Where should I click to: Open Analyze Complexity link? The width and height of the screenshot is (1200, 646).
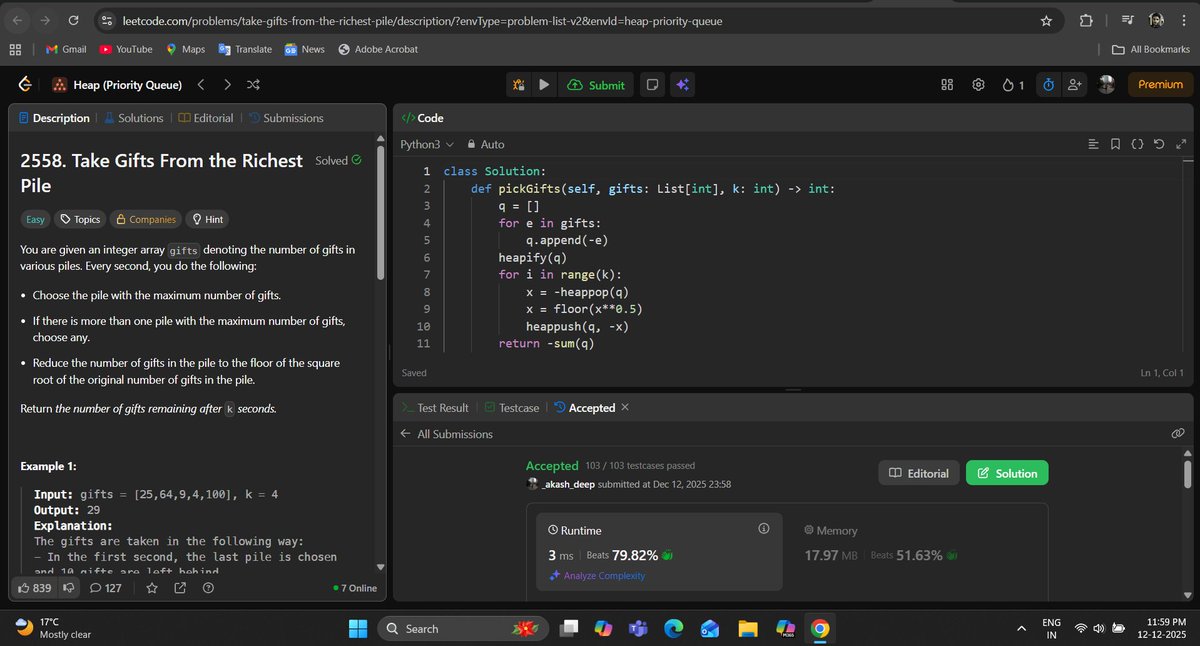[x=597, y=576]
